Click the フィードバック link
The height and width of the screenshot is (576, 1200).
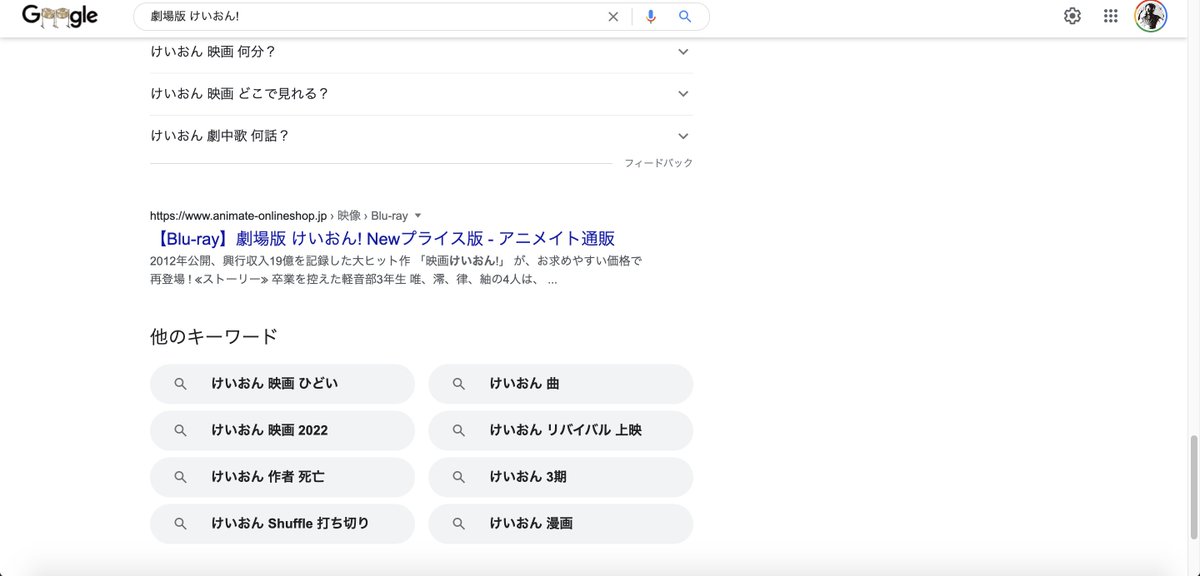click(x=658, y=163)
